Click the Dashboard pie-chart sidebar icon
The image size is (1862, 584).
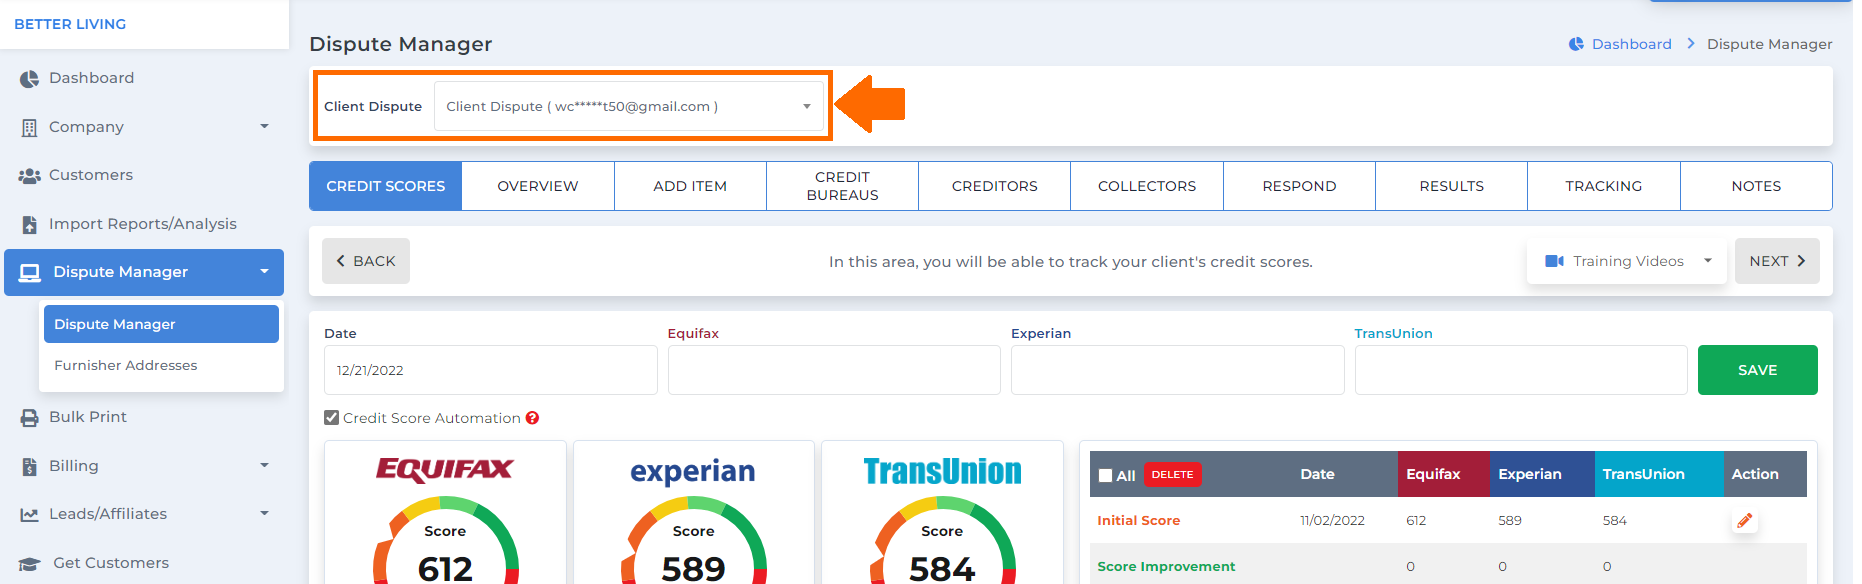pos(29,79)
